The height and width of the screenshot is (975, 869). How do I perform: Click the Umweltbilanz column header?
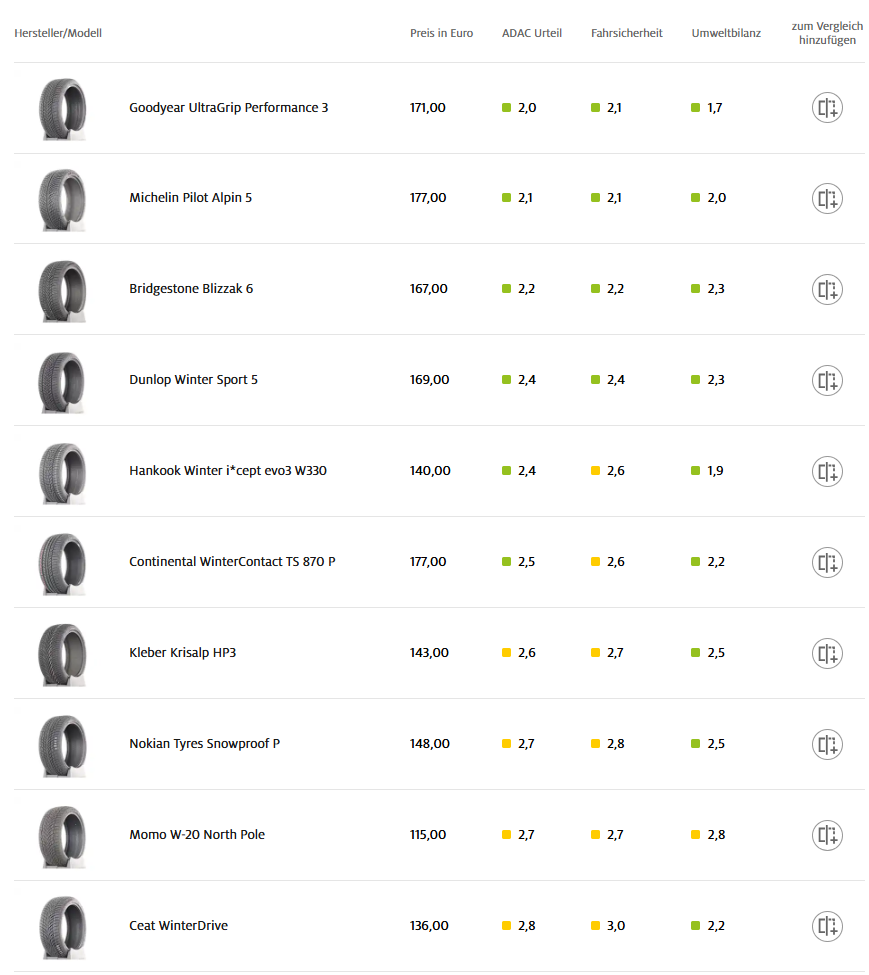tap(726, 33)
